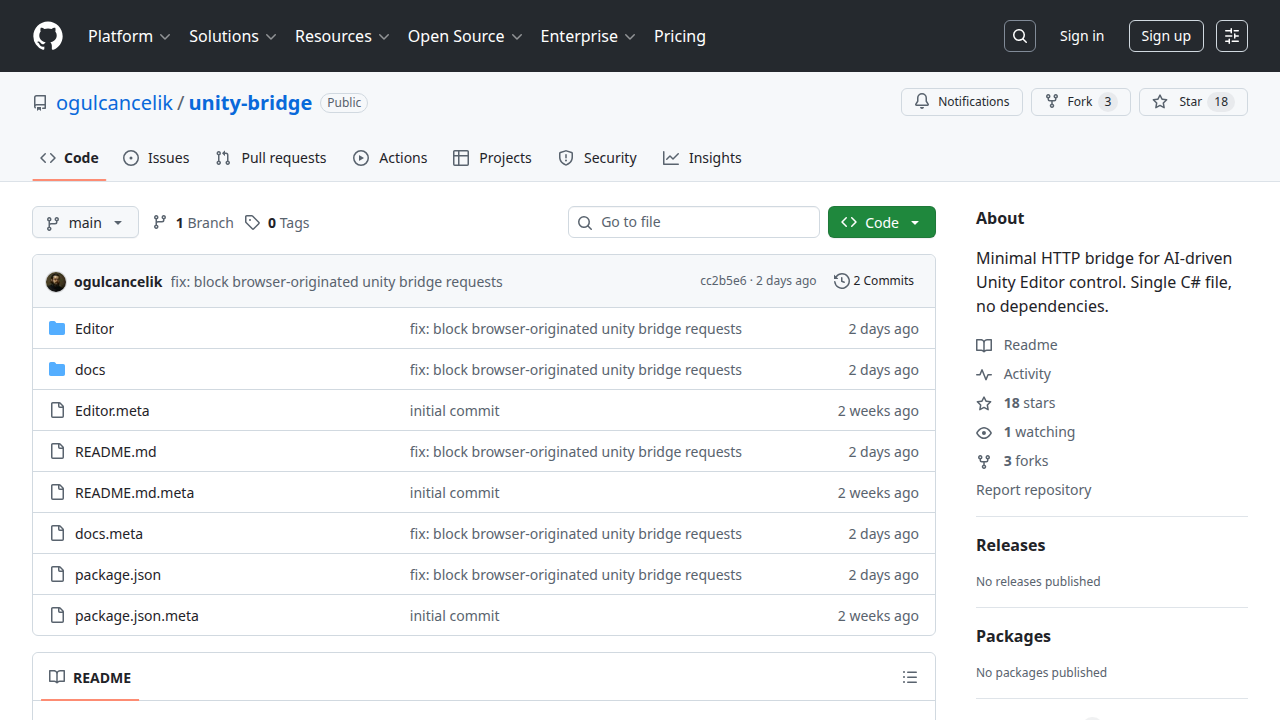Switch to the Insights tab

click(x=702, y=158)
